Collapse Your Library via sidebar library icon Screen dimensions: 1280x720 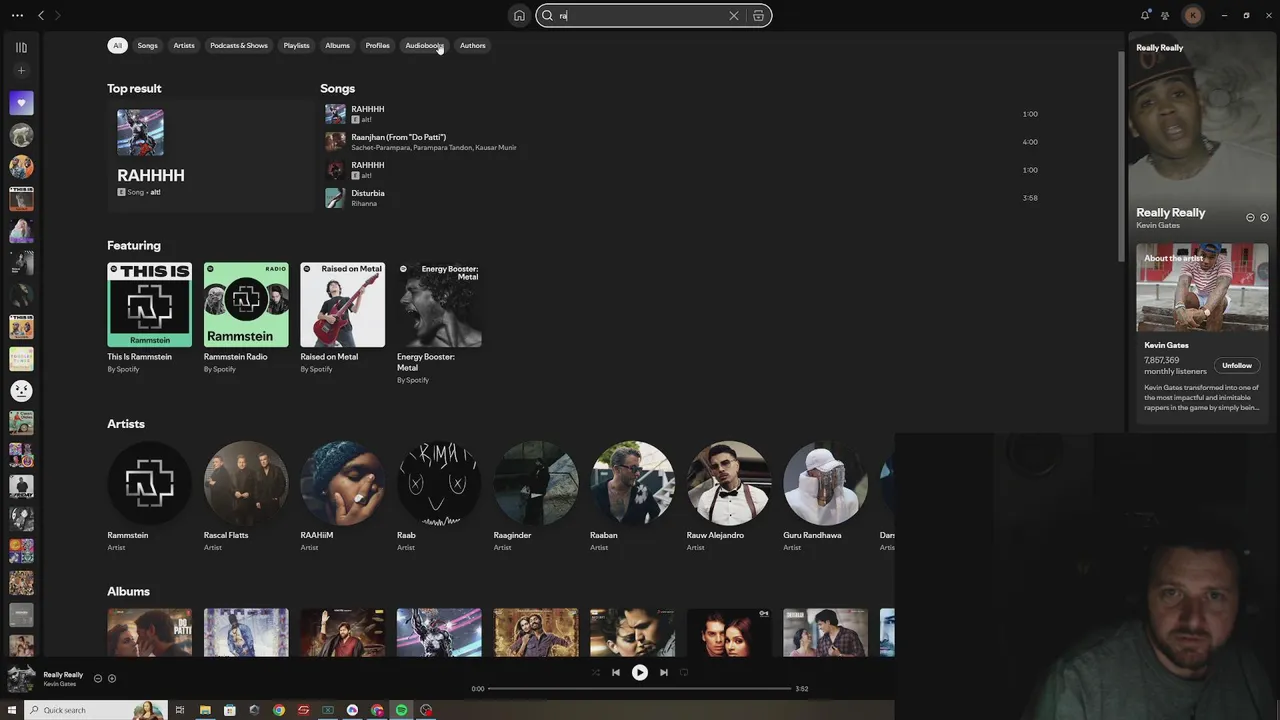[21, 47]
